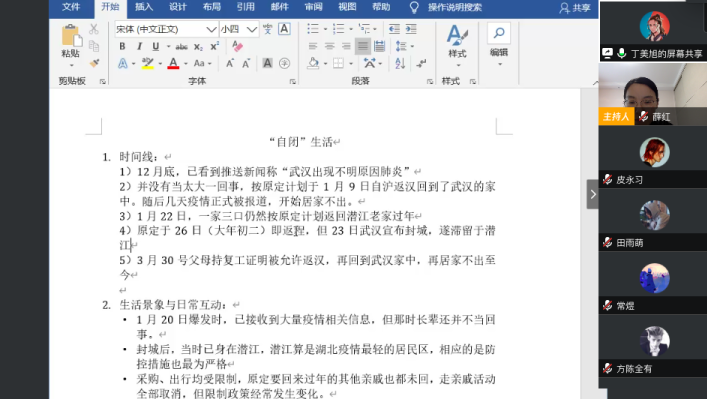Apply bullet list formatting
This screenshot has width=707, height=399.
313,29
